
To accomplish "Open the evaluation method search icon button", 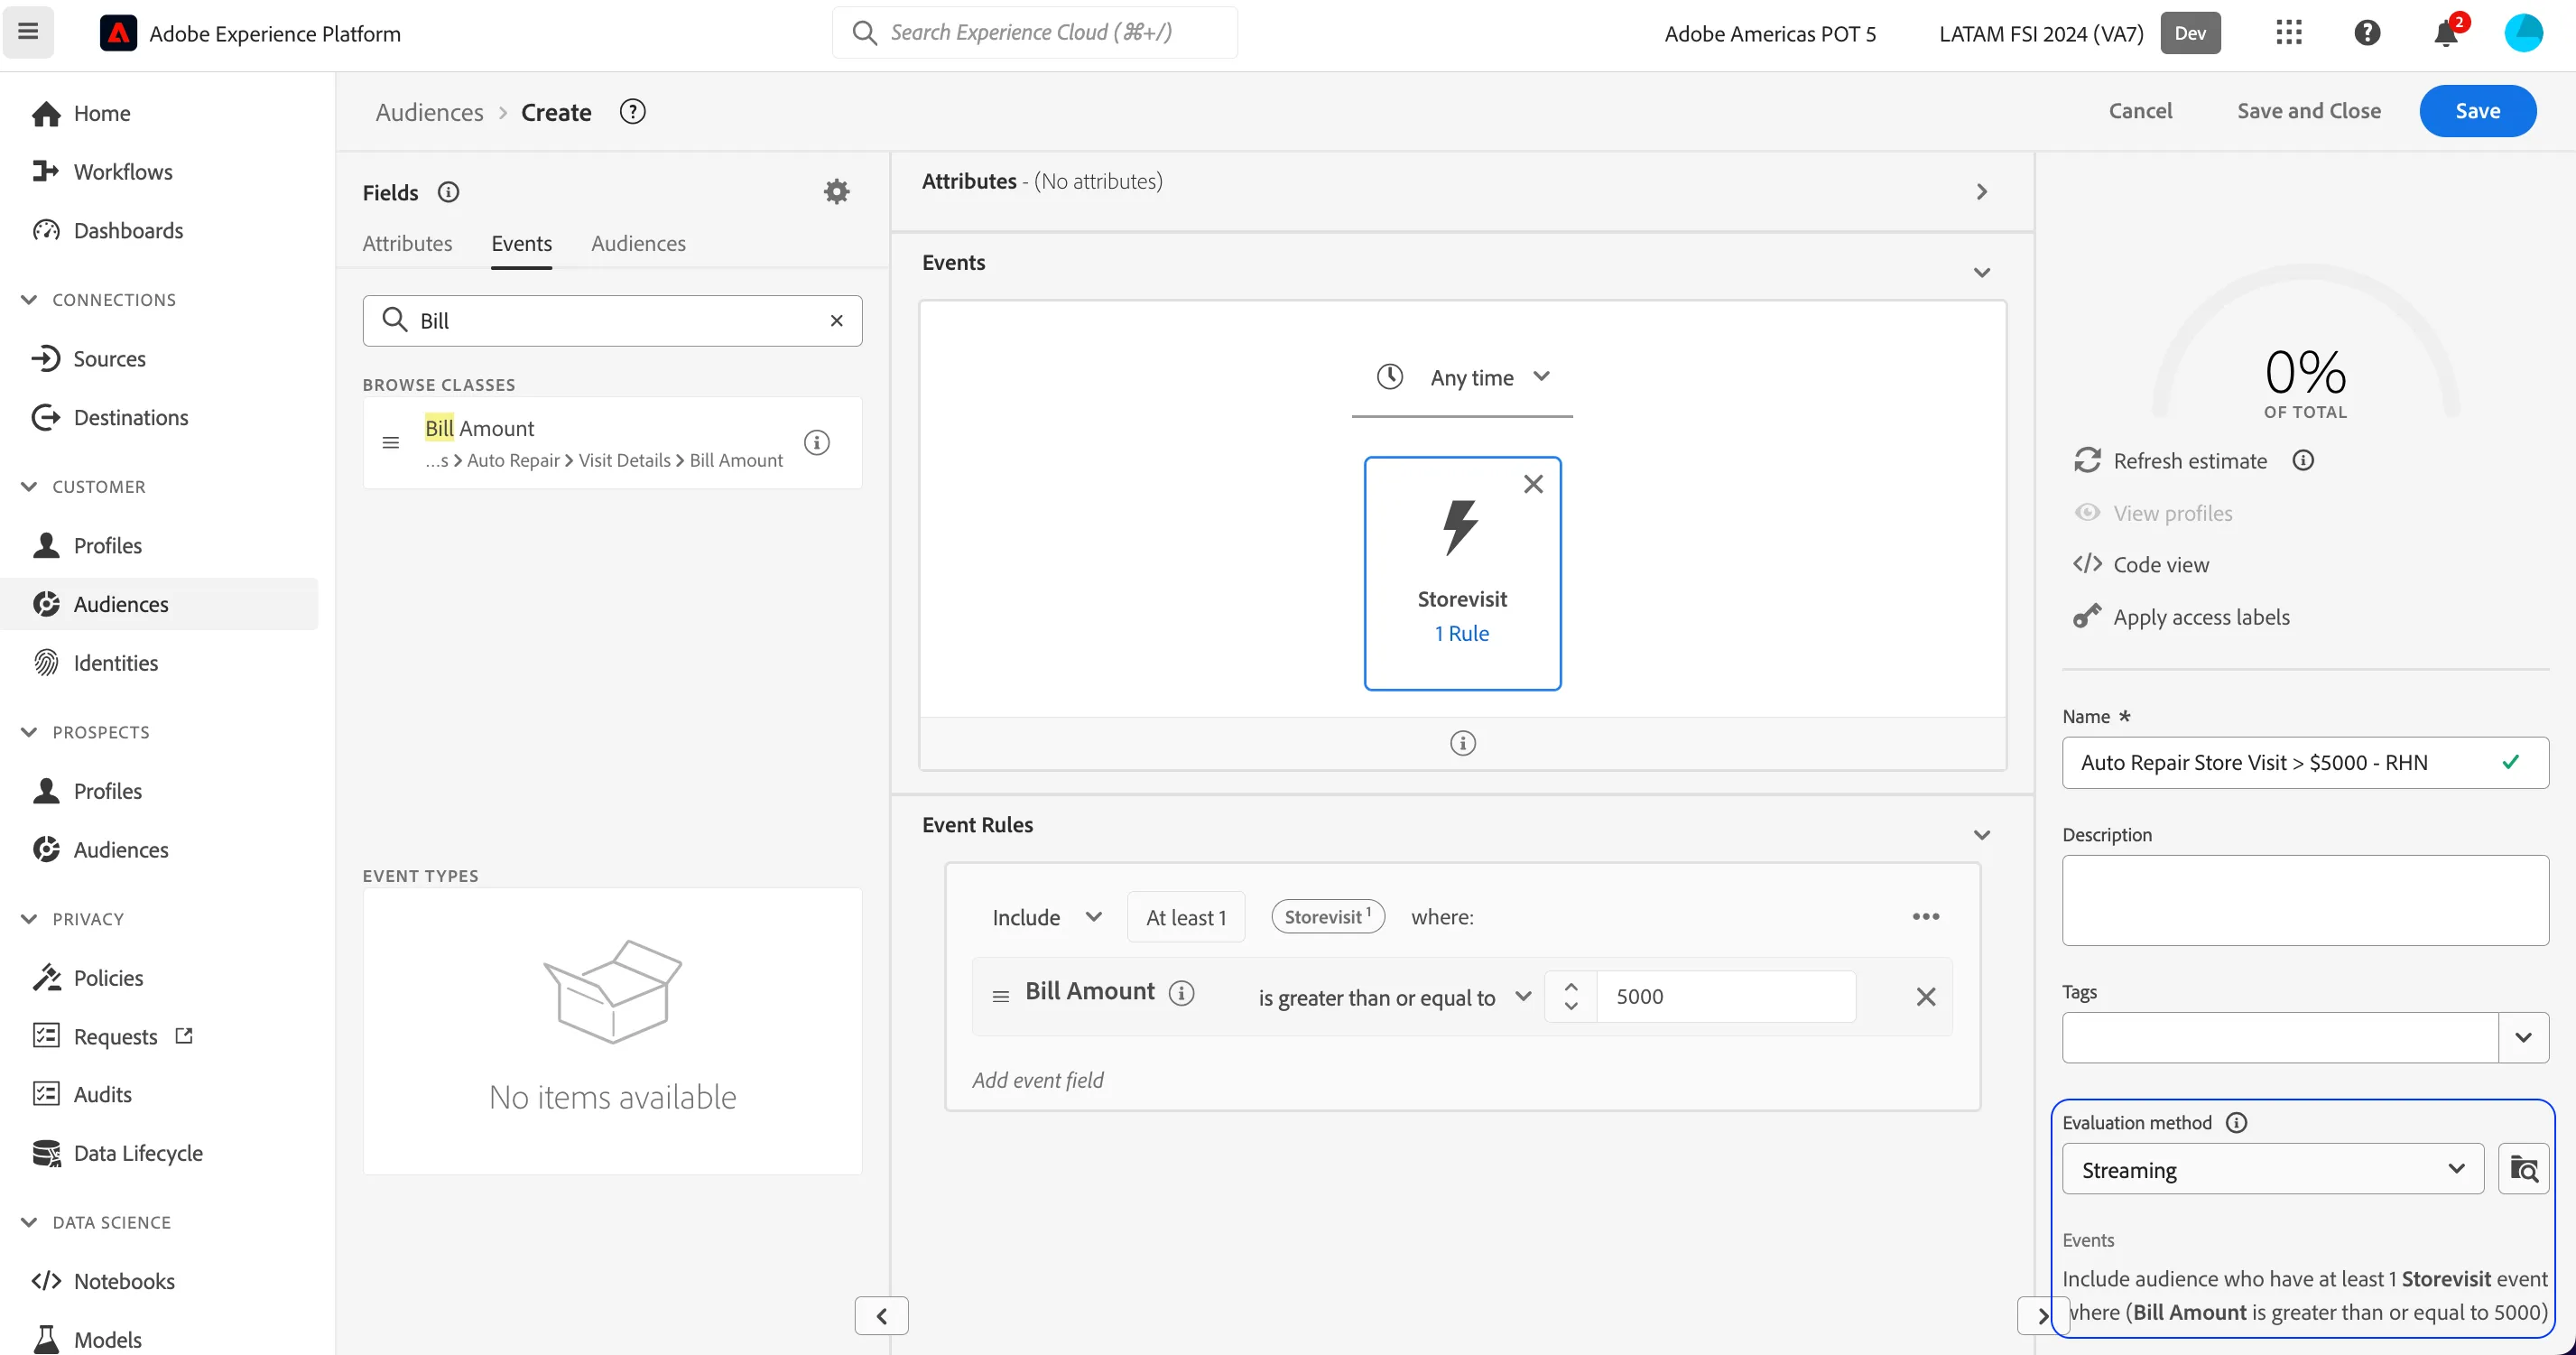I will [2523, 1169].
